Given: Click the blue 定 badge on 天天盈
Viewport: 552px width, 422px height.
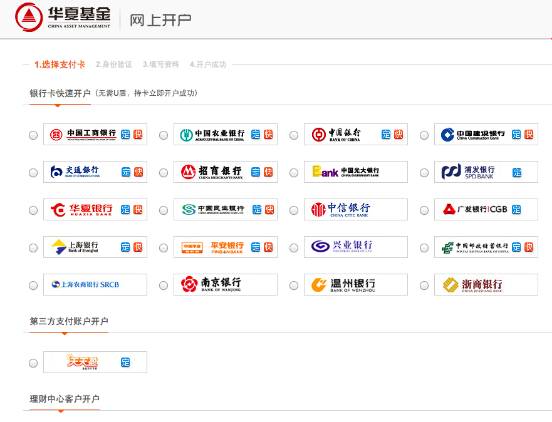Looking at the screenshot, I should (x=126, y=362).
